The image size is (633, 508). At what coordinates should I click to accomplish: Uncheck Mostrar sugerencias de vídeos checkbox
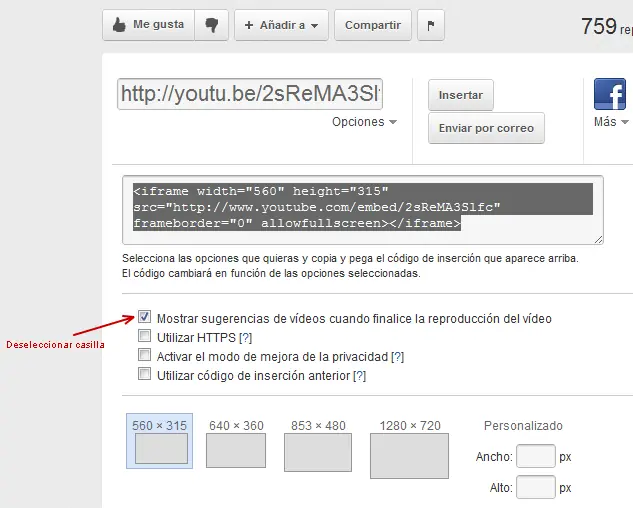[144, 317]
